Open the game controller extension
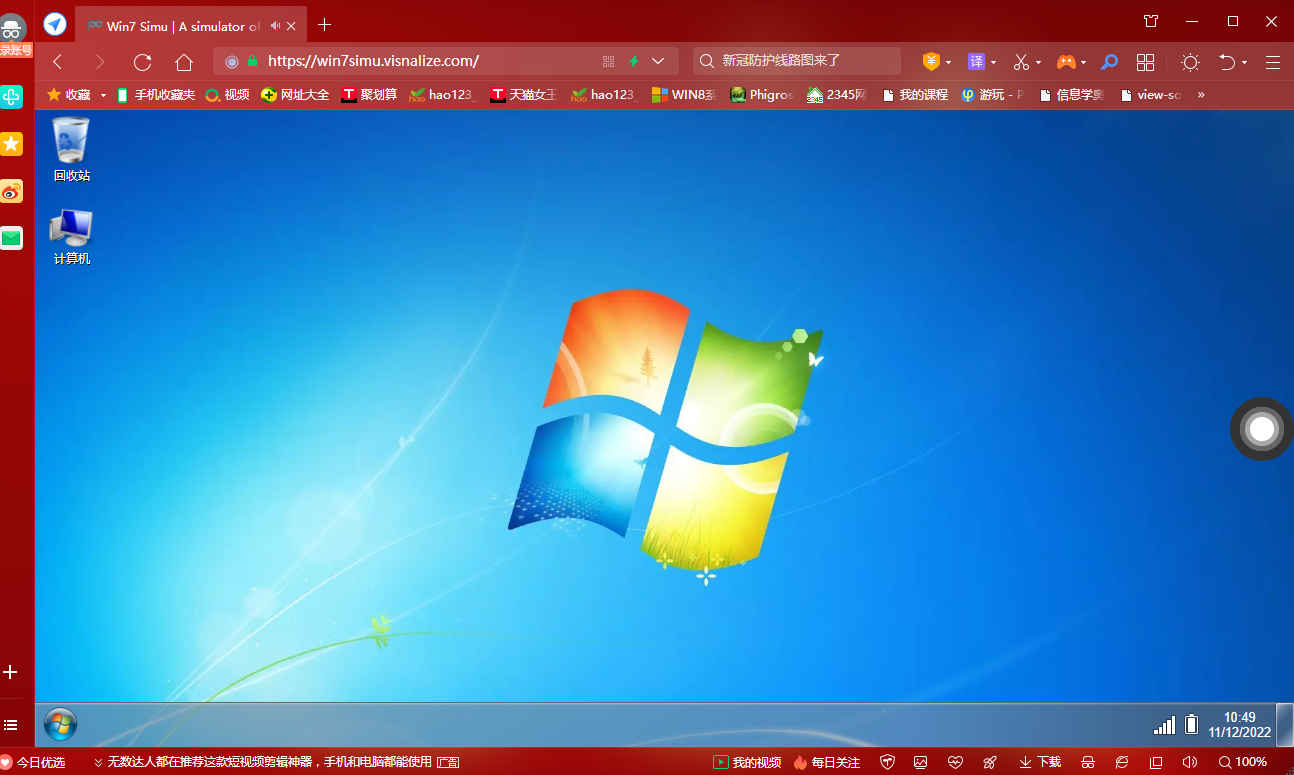 click(1066, 62)
